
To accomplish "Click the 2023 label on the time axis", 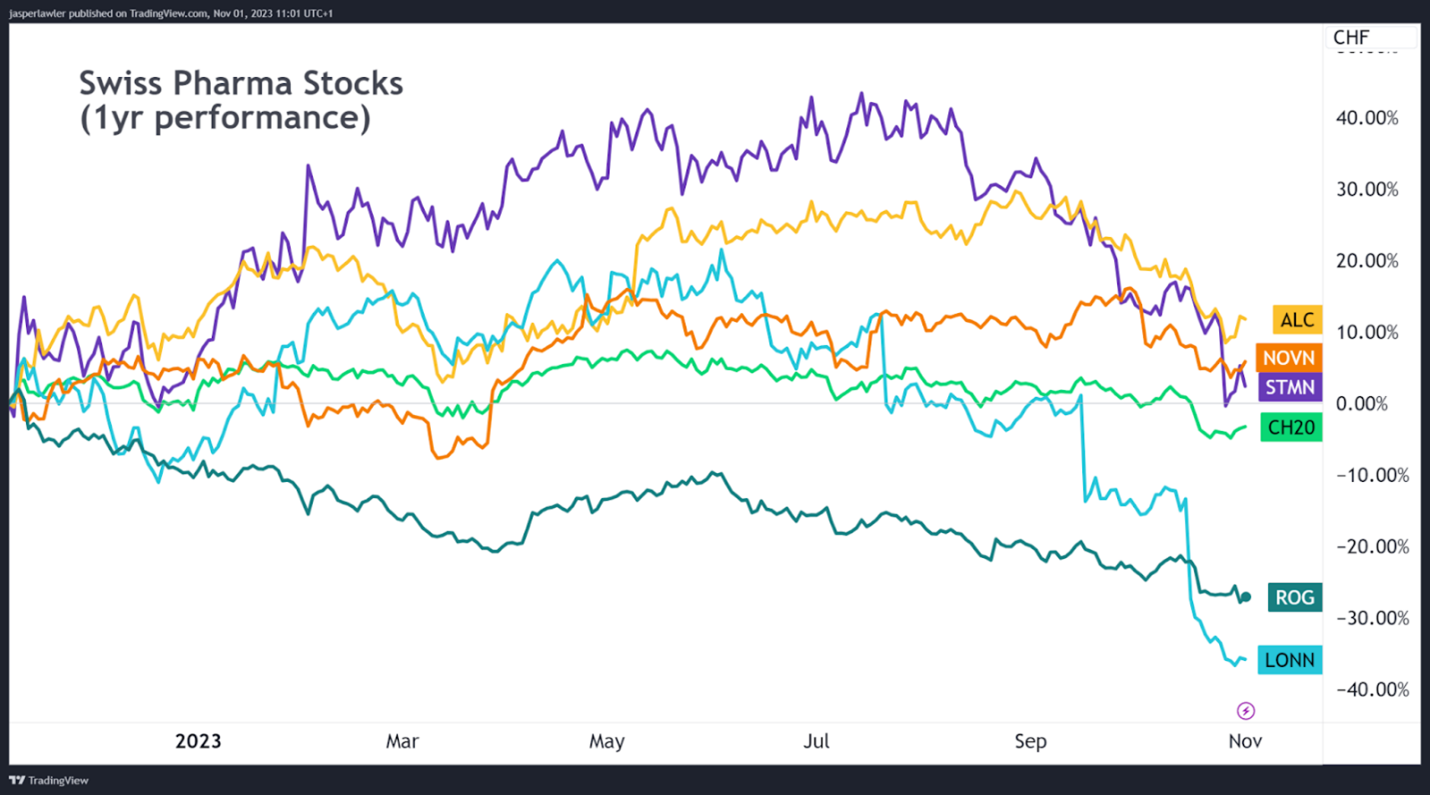I will [x=198, y=742].
